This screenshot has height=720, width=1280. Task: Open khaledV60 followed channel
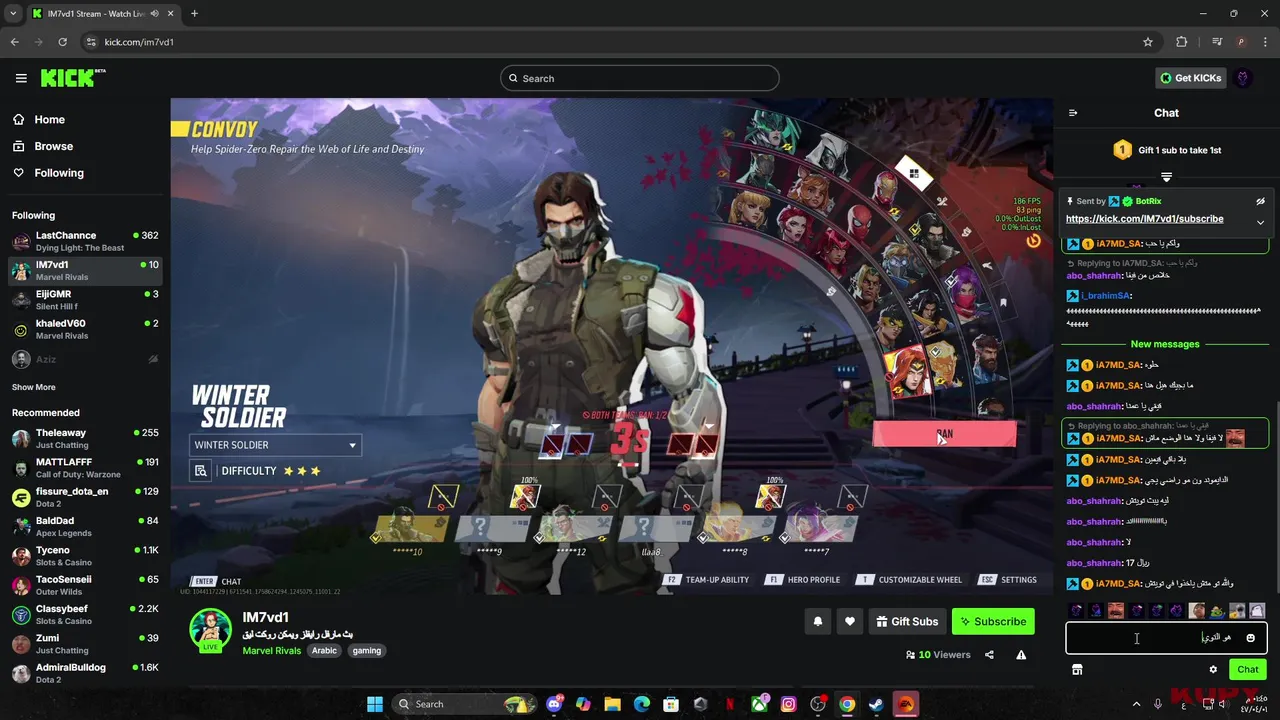point(85,329)
